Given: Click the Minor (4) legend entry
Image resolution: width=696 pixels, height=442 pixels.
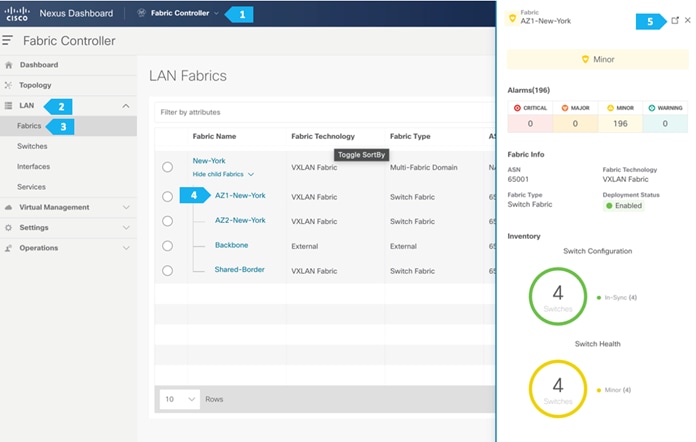Looking at the screenshot, I should (x=614, y=390).
